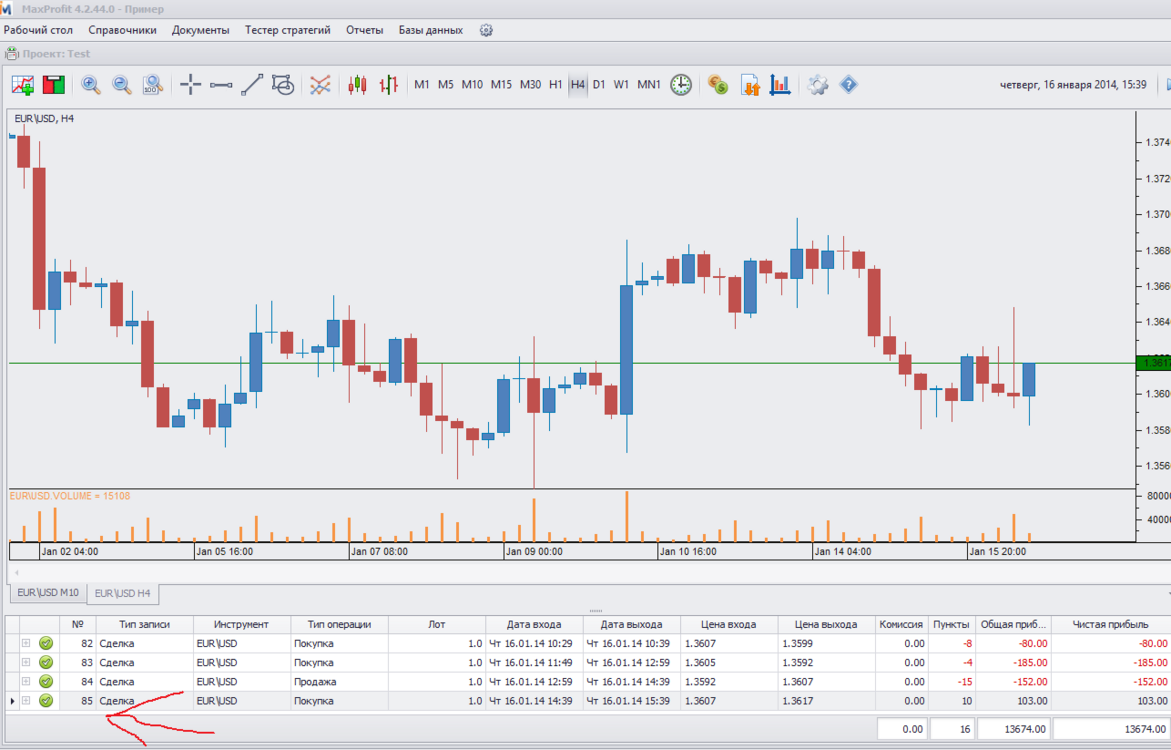The height and width of the screenshot is (750, 1171).
Task: Sort by Тип операции column header
Action: point(339,625)
